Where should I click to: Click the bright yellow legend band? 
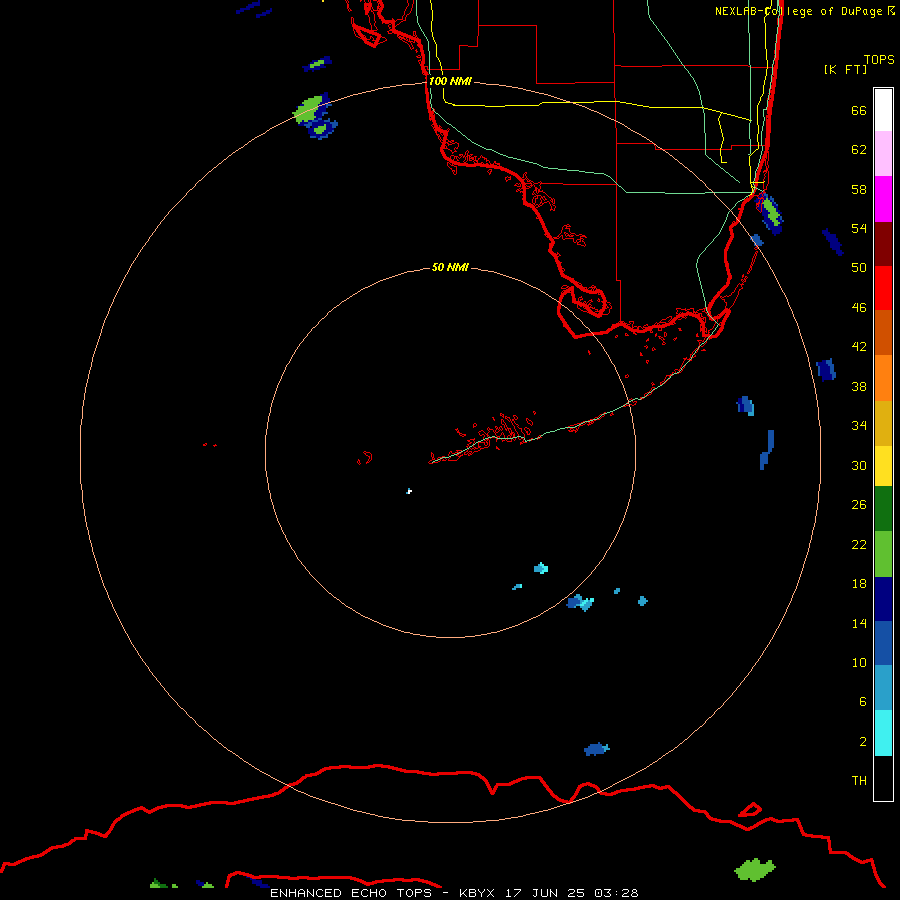pyautogui.click(x=883, y=466)
